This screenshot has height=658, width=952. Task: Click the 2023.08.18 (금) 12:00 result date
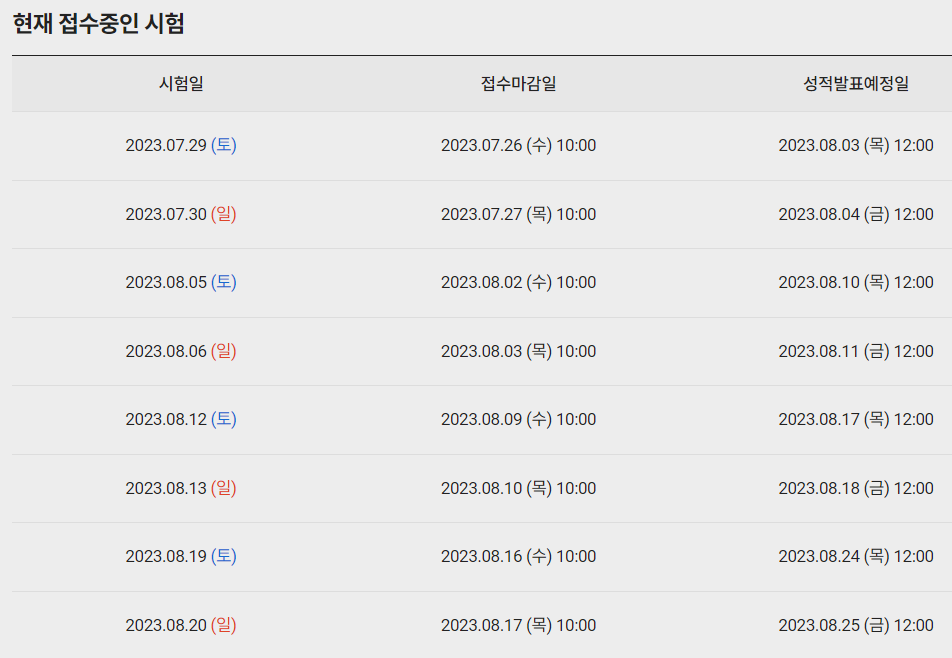(856, 488)
